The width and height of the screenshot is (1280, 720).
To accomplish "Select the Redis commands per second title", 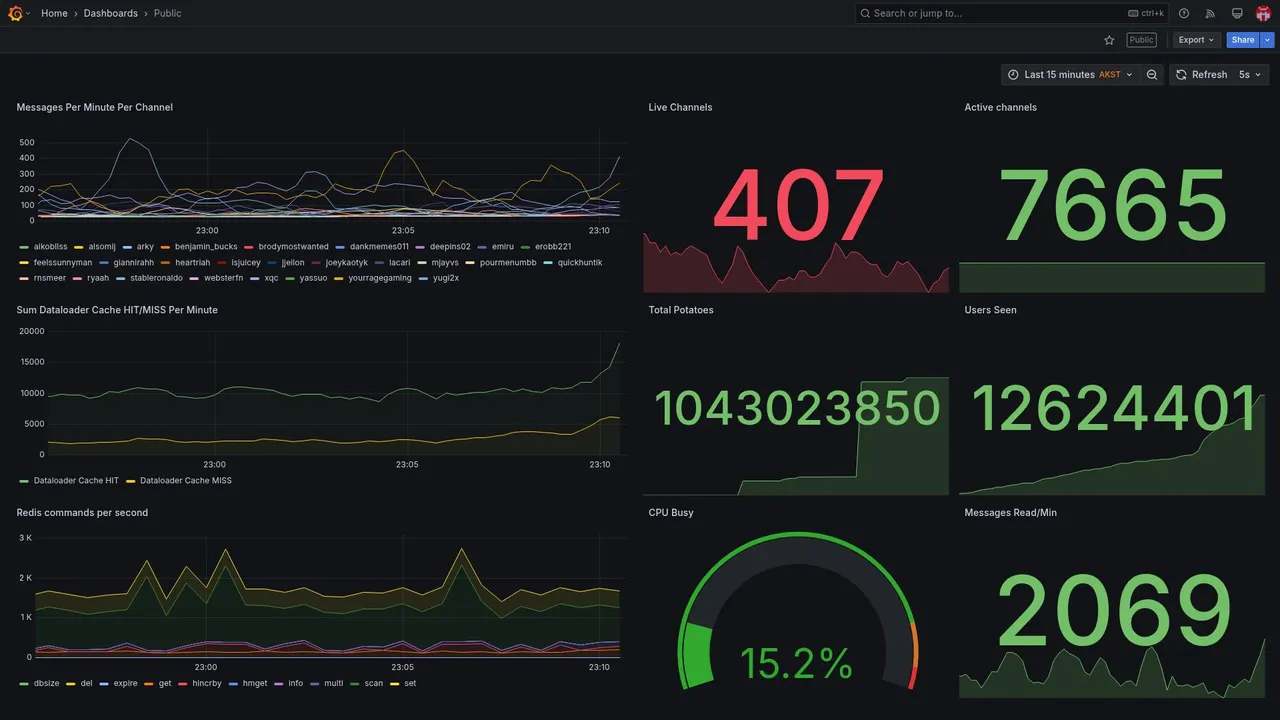I will pyautogui.click(x=82, y=513).
